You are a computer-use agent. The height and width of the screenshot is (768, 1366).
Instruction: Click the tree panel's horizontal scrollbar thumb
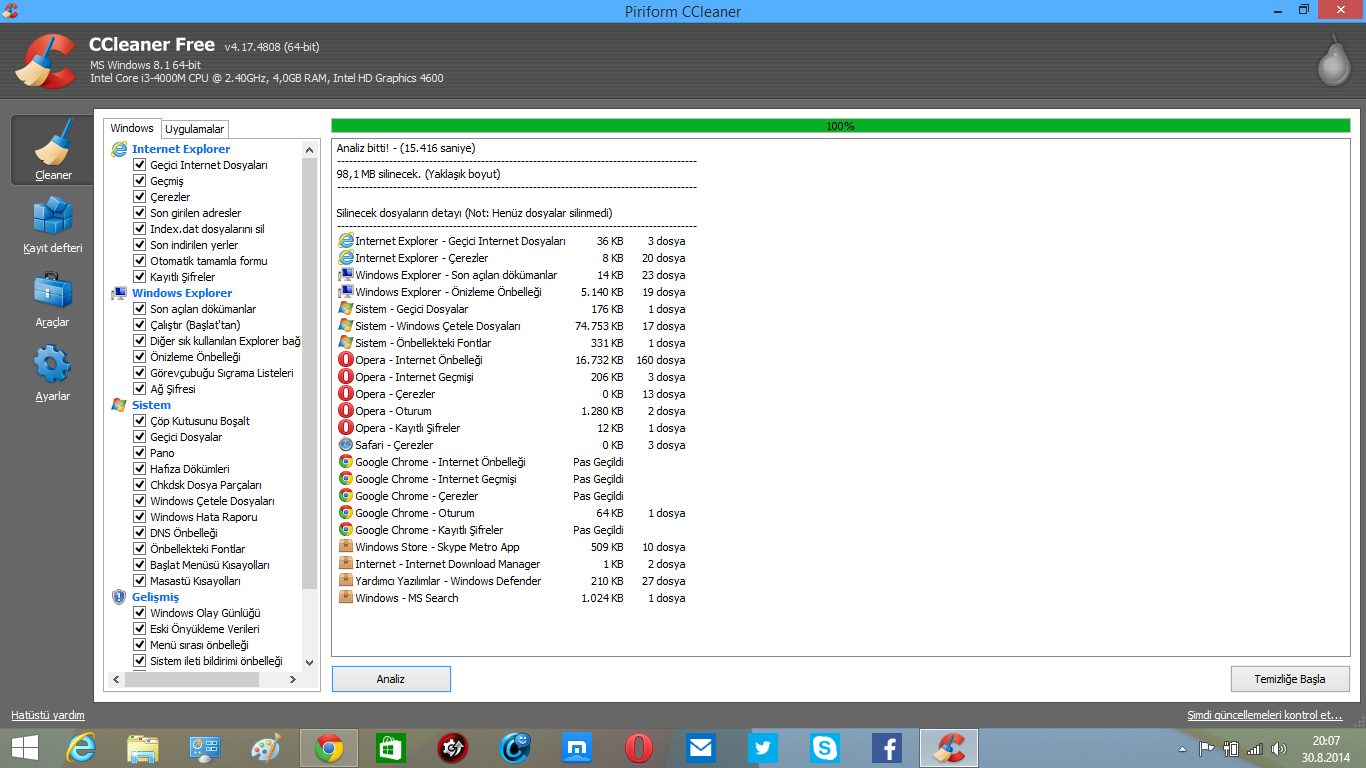point(191,679)
